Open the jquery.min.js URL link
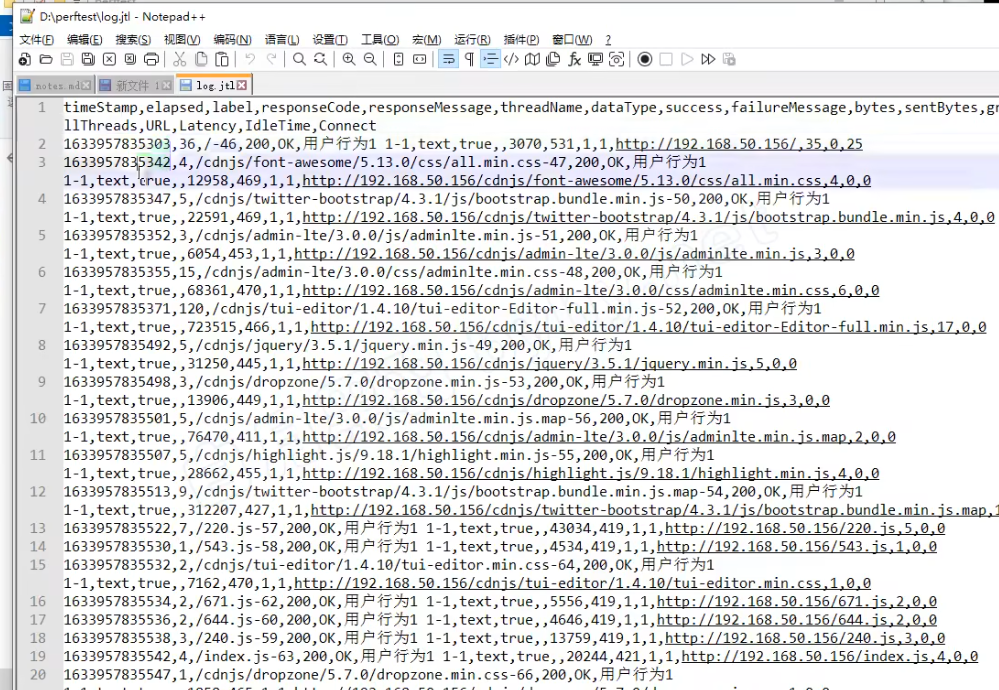999x690 pixels. [549, 363]
